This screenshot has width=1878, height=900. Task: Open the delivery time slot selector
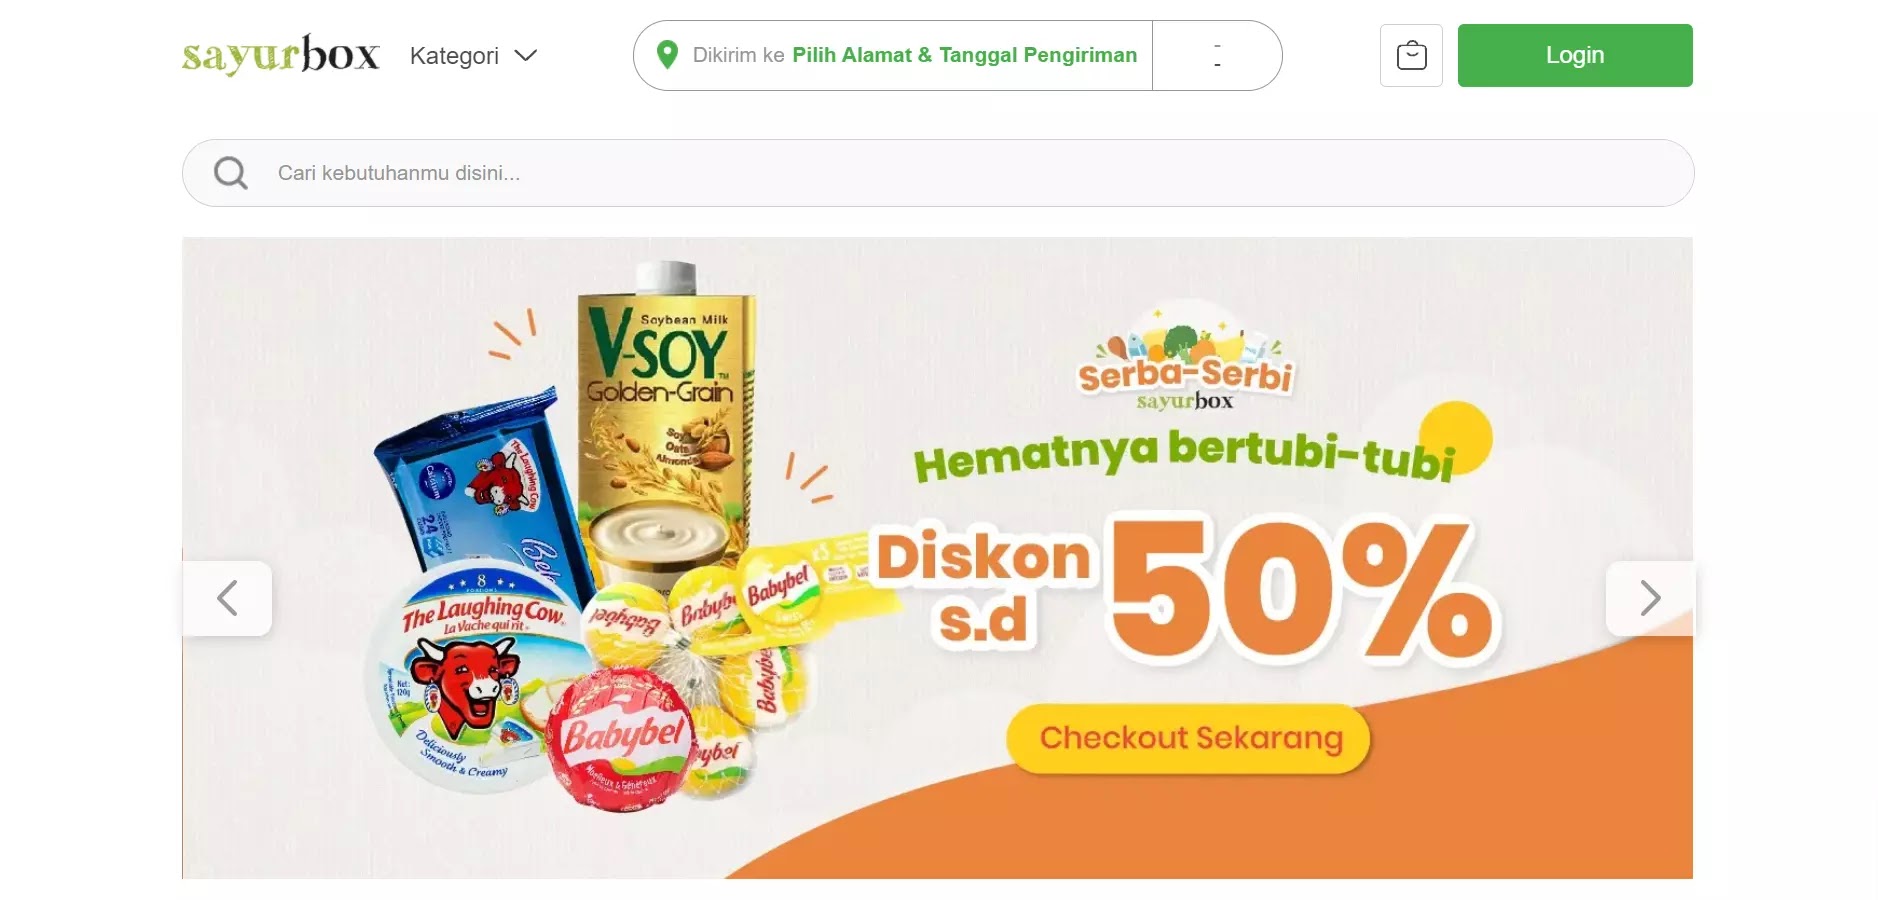(1217, 55)
